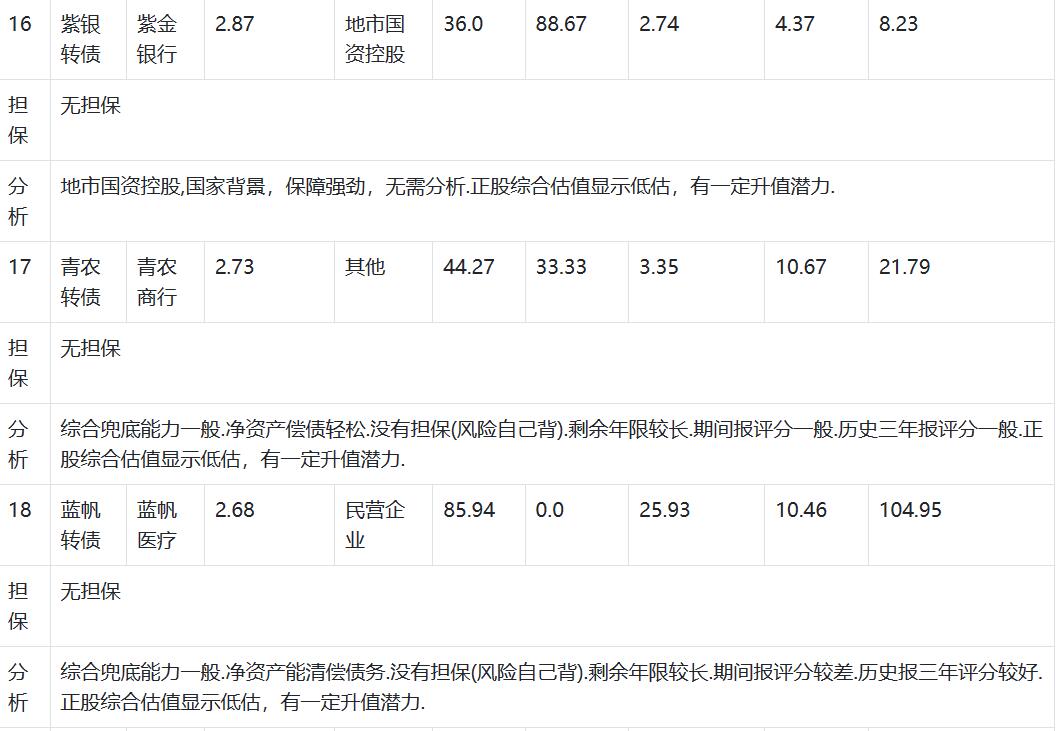Screen dimensions: 1062x731
Task: Click the 民营企业 ownership cell
Action: 375,525
